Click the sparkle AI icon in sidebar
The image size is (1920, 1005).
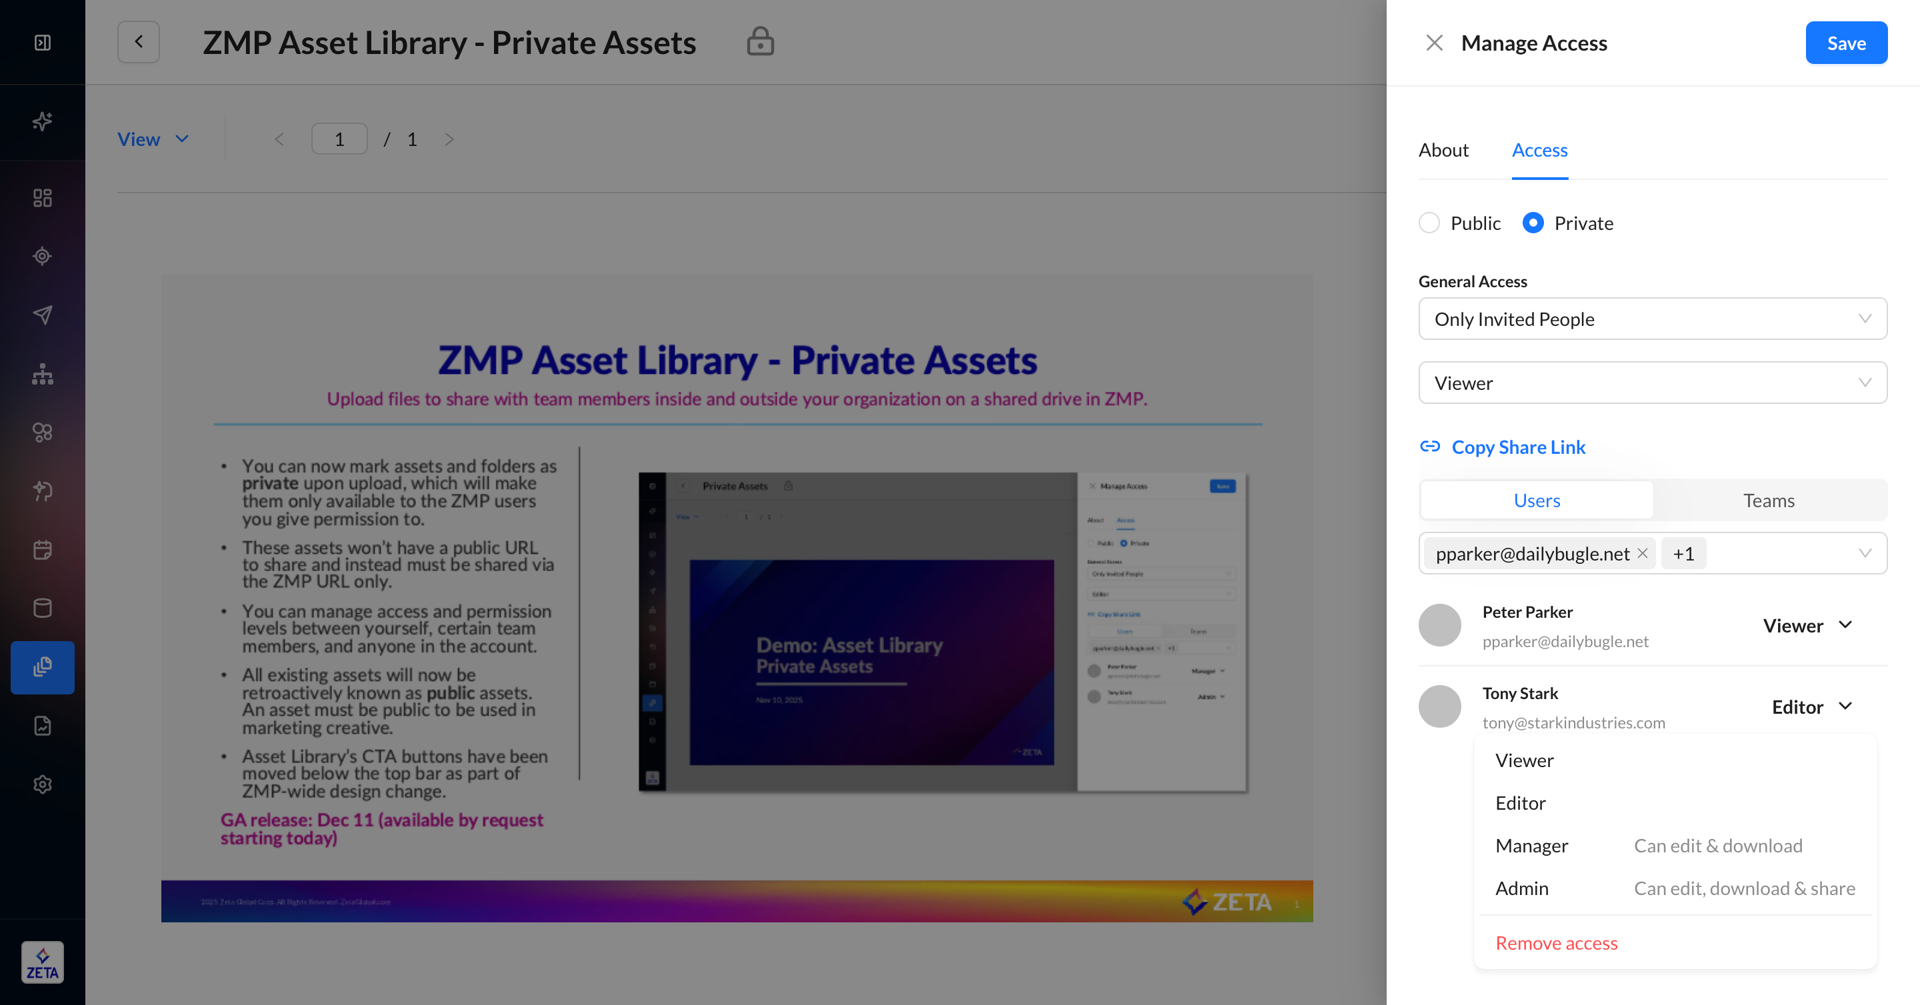pyautogui.click(x=42, y=121)
